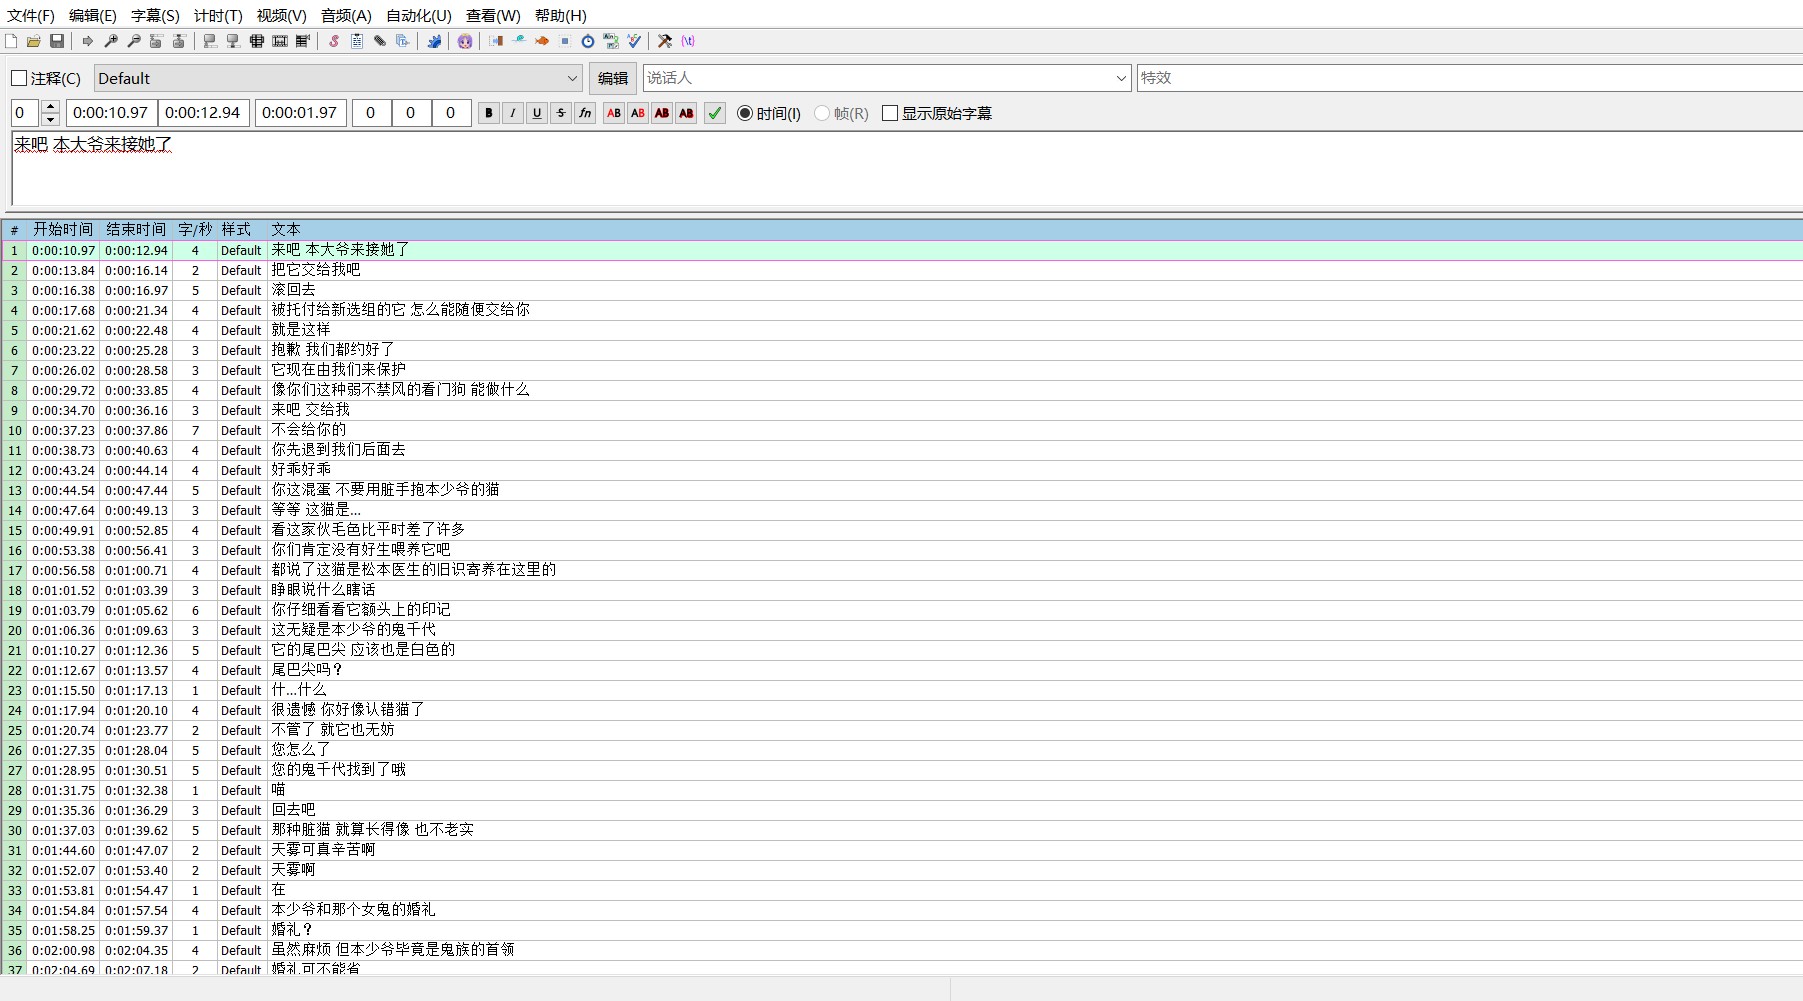This screenshot has width=1803, height=1001.
Task: Toggle override tag hiding mode
Action: click(x=688, y=41)
